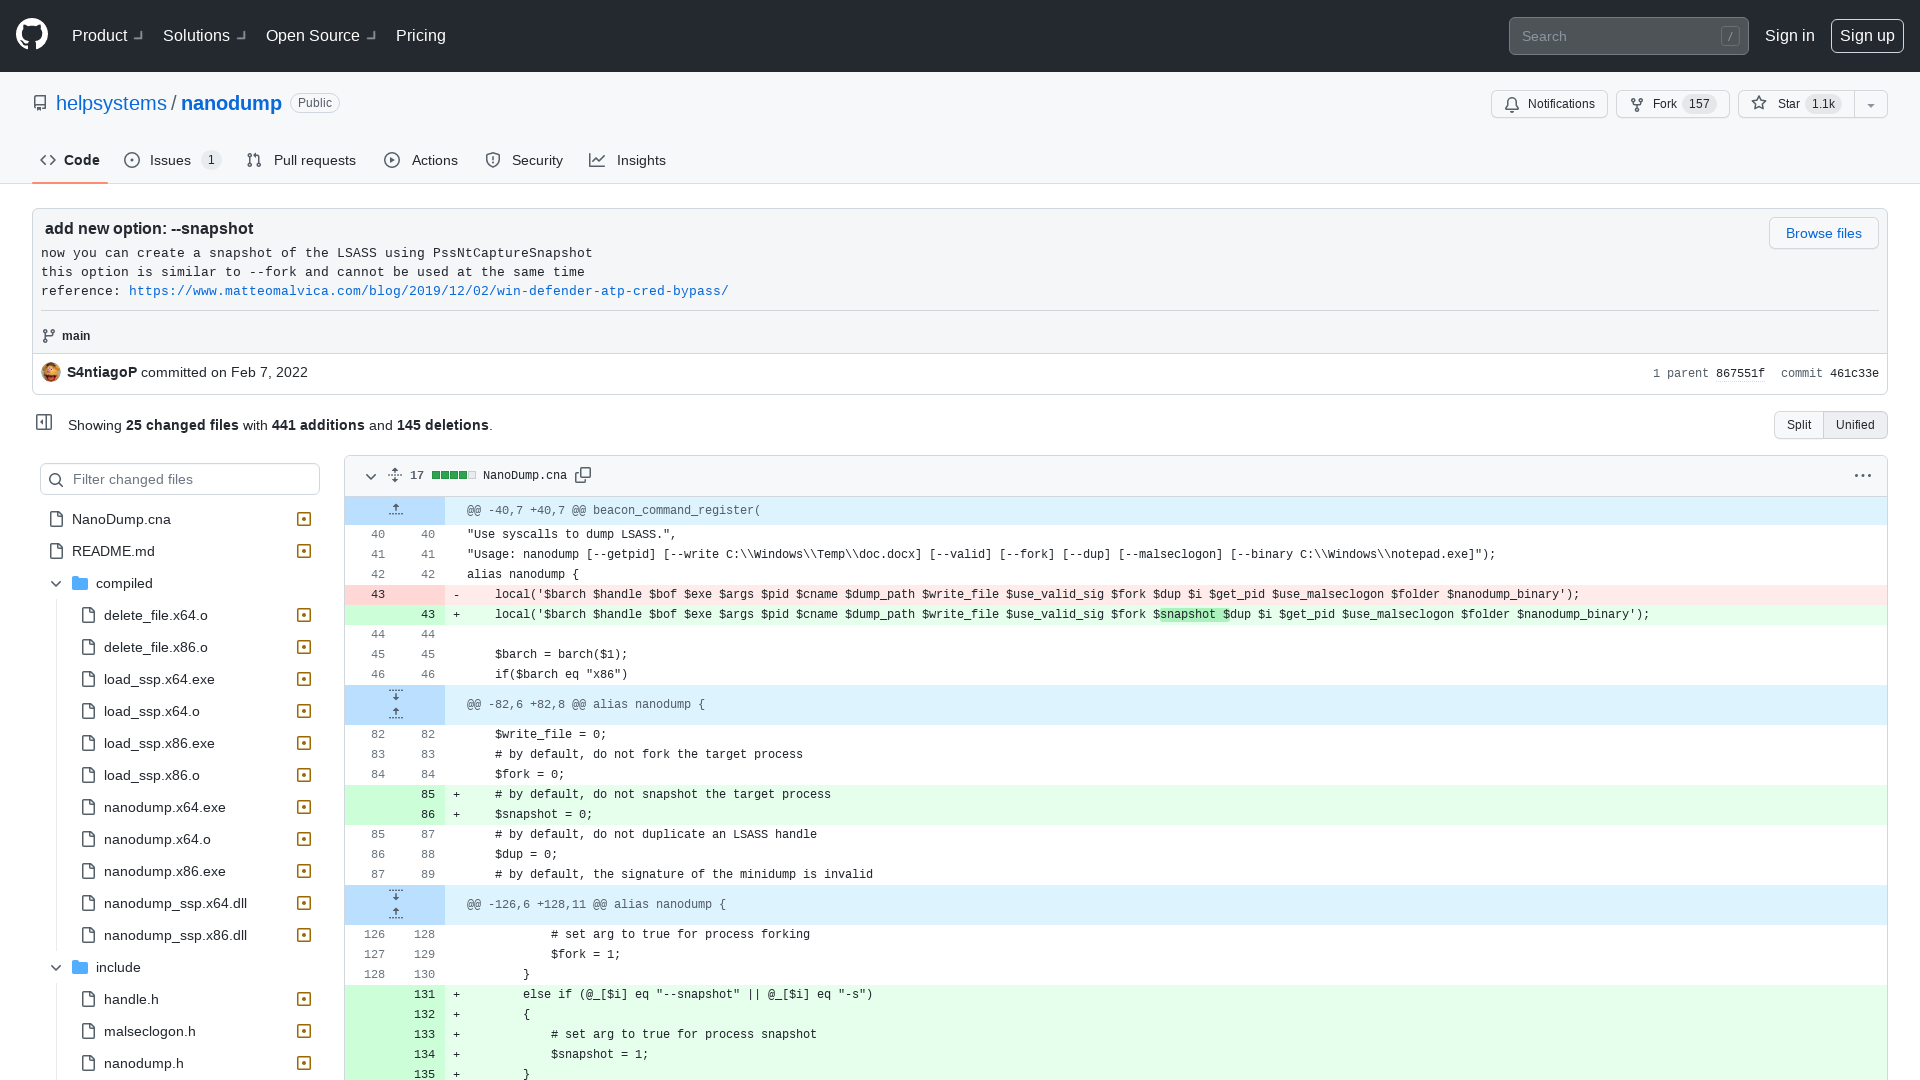1920x1080 pixels.
Task: Click the modified badge for load_ssp.x64.o
Action: pos(304,711)
